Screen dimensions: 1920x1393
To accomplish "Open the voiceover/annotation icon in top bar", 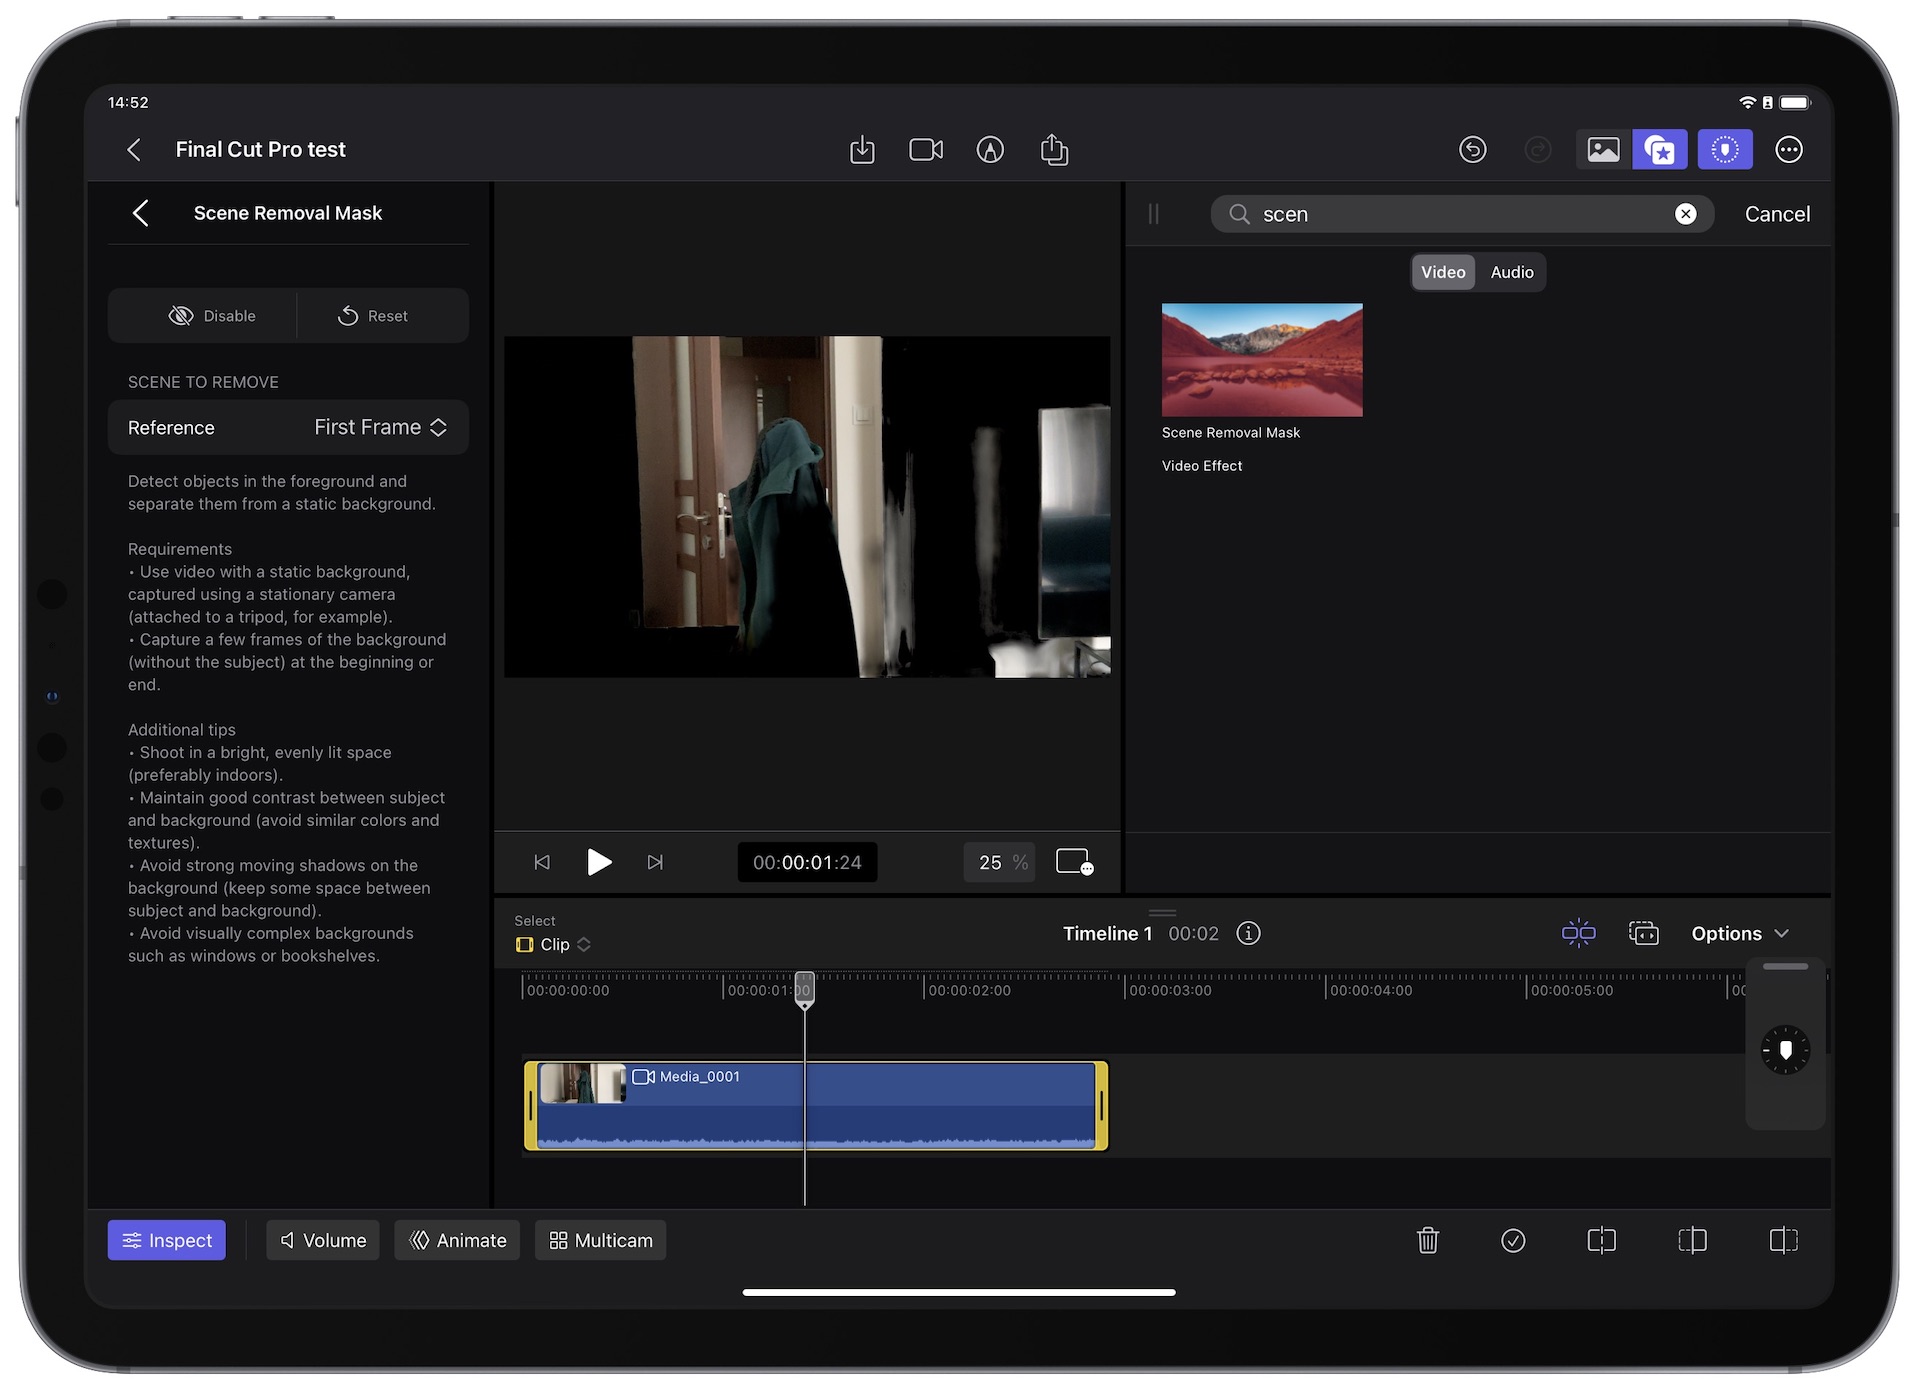I will [x=990, y=150].
